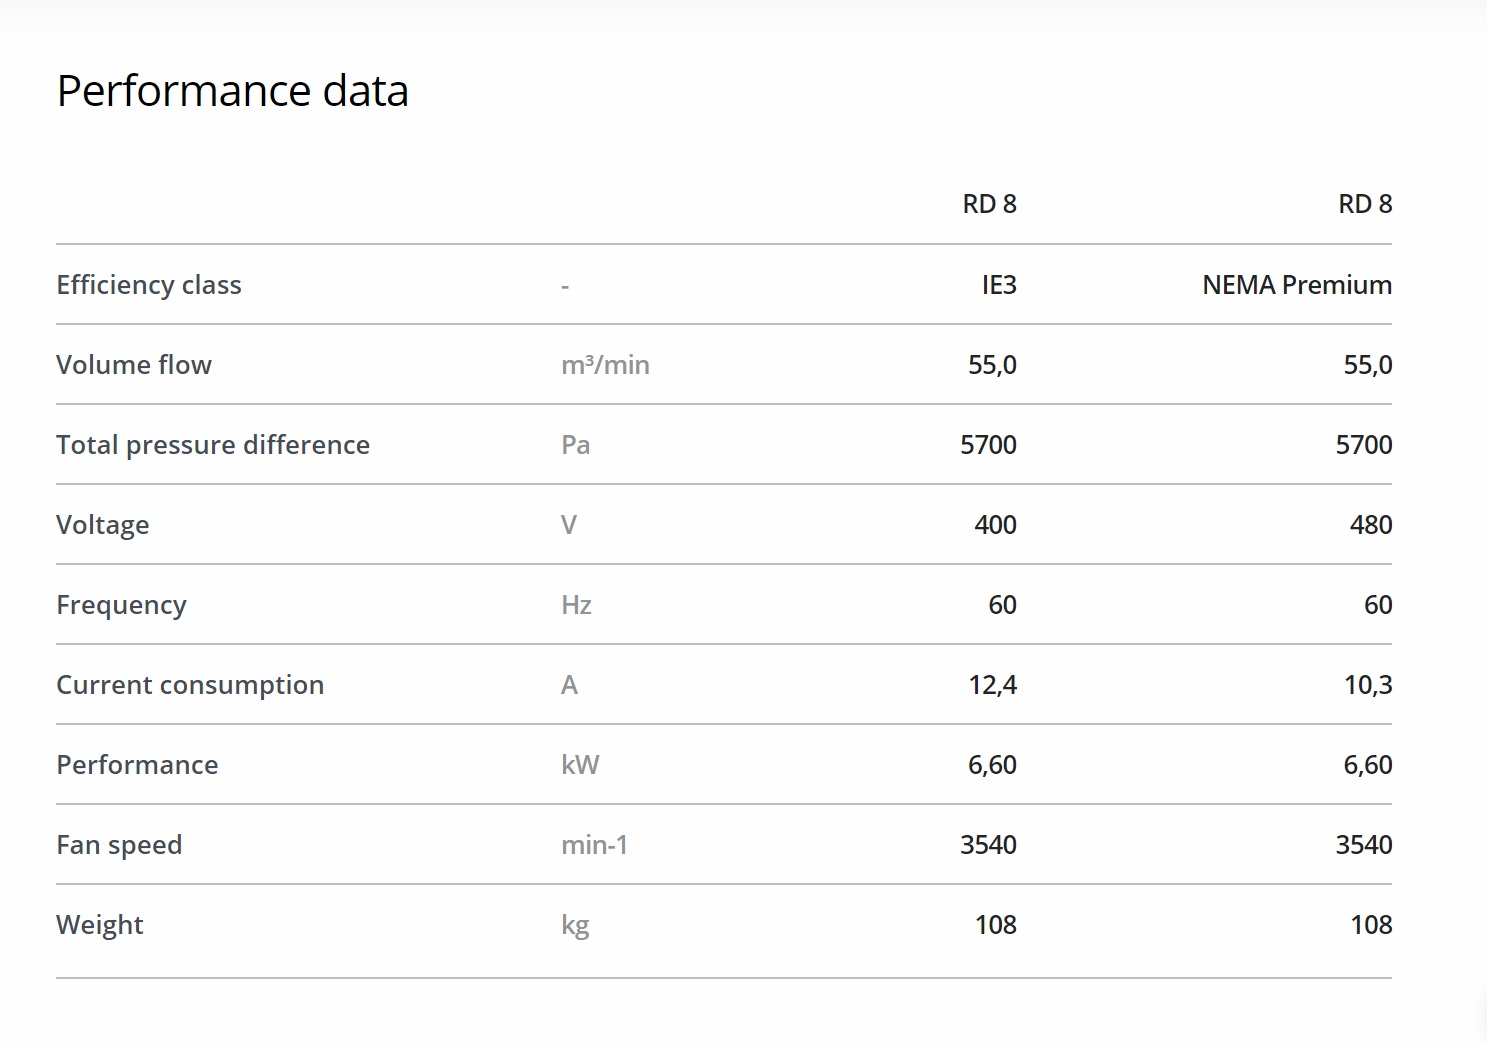
Task: Click the "Current consumption" row label
Action: pos(190,685)
